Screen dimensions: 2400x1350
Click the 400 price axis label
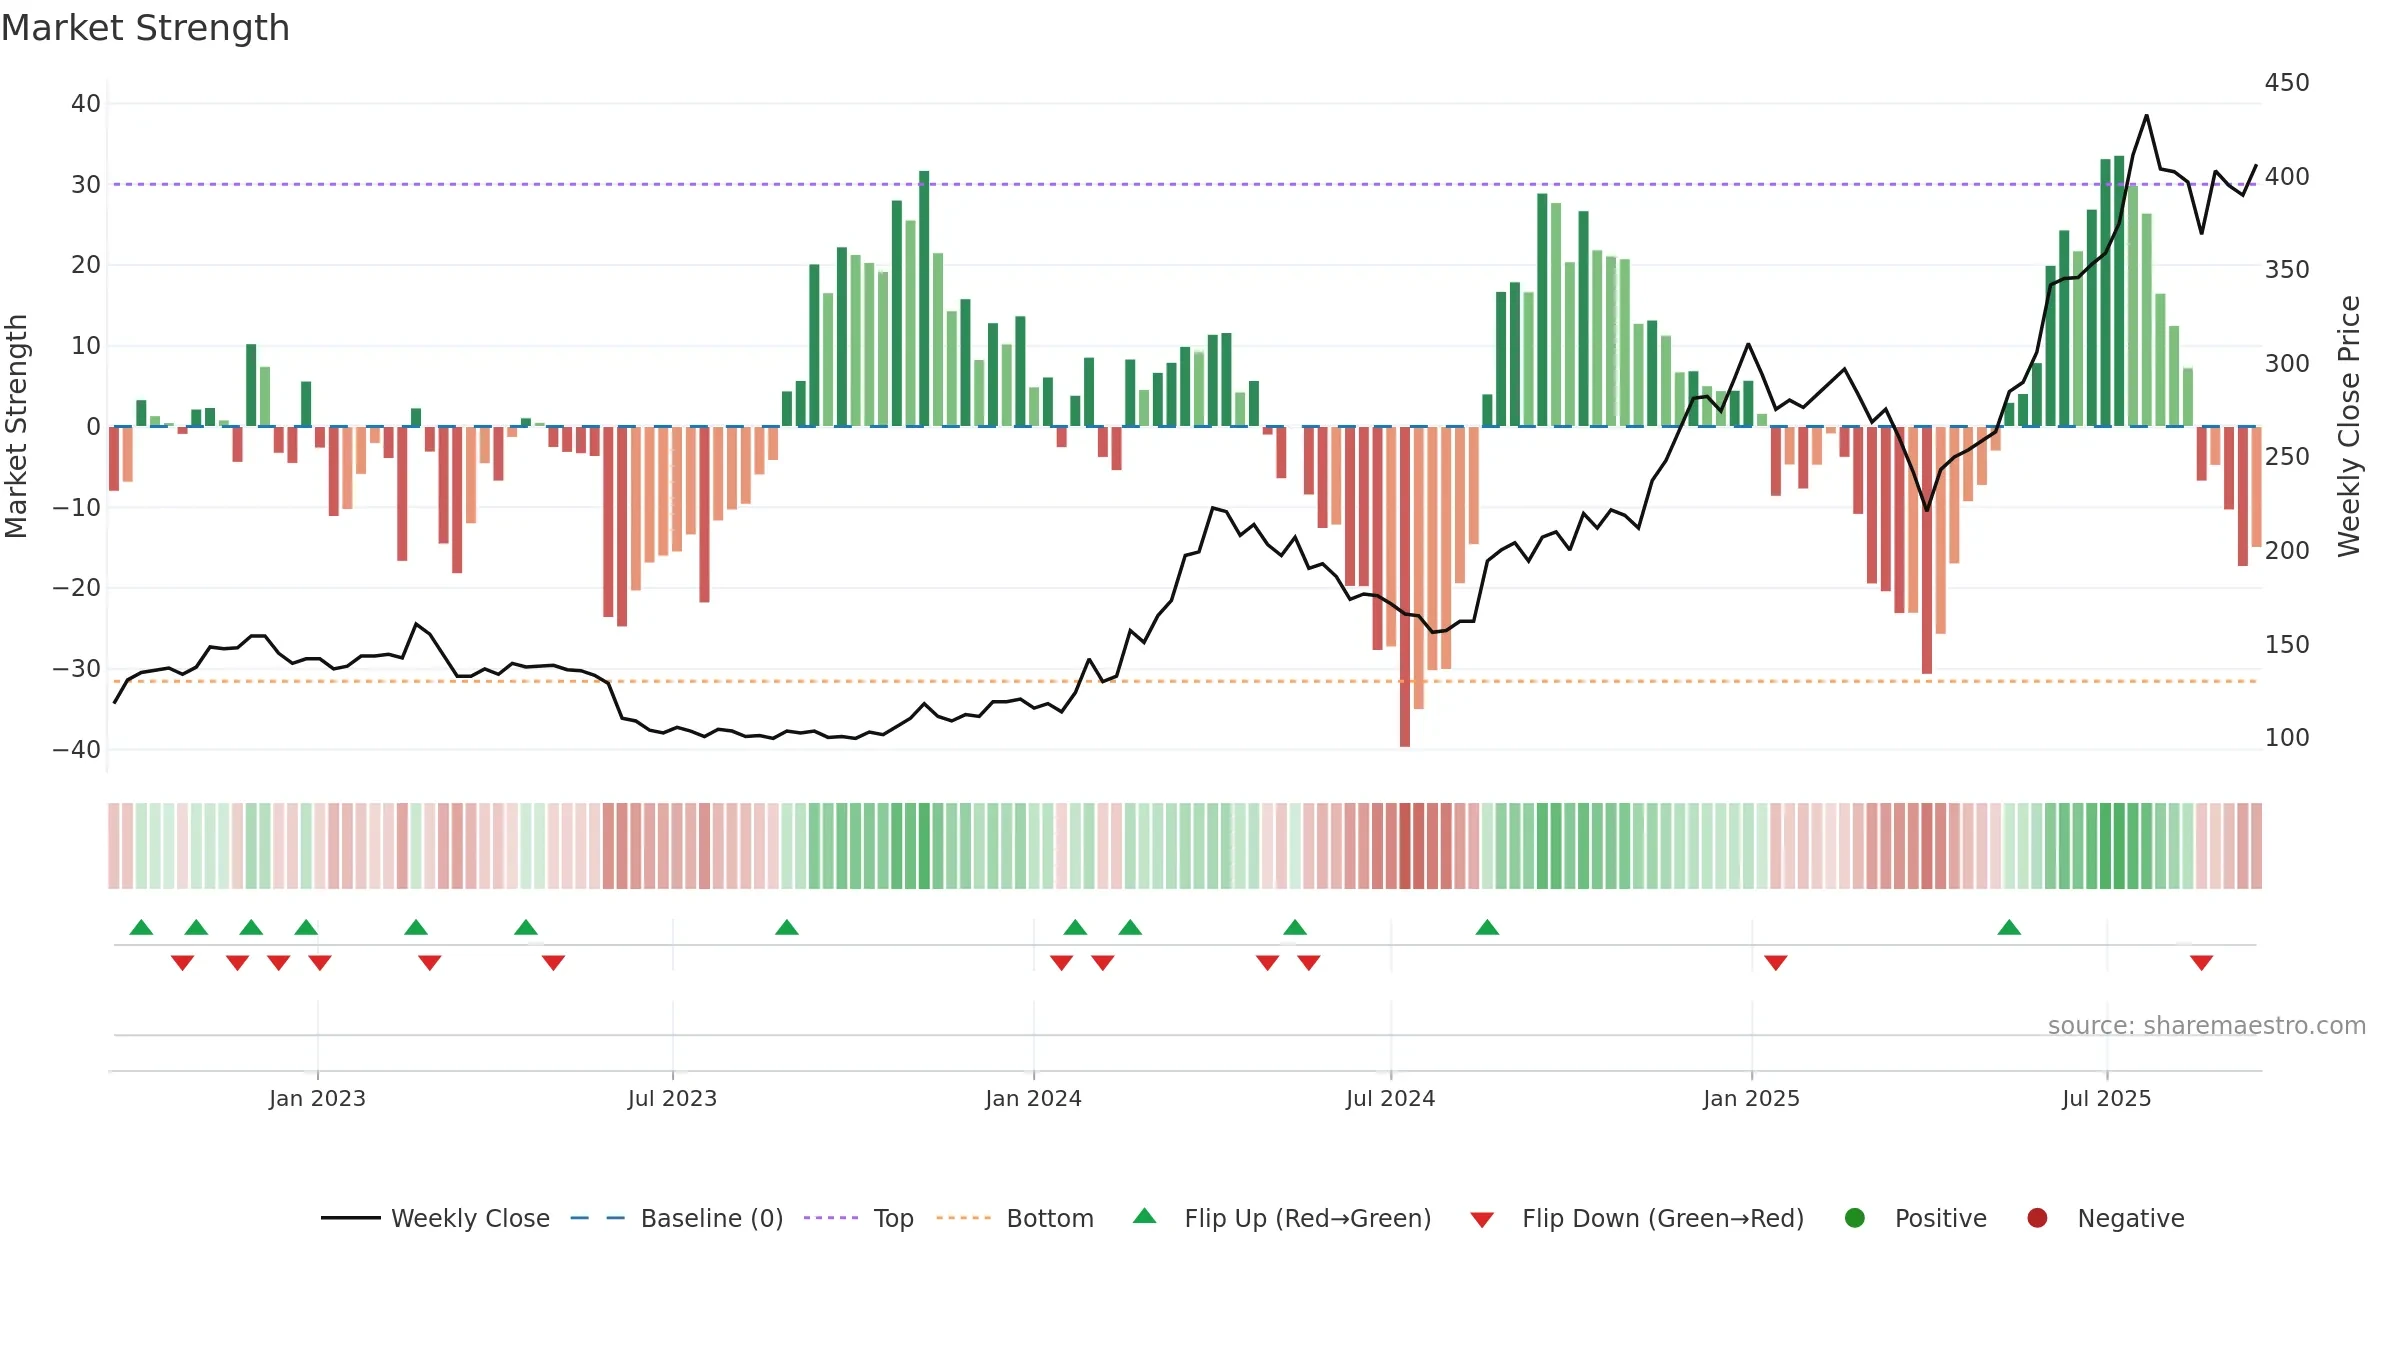2287,176
